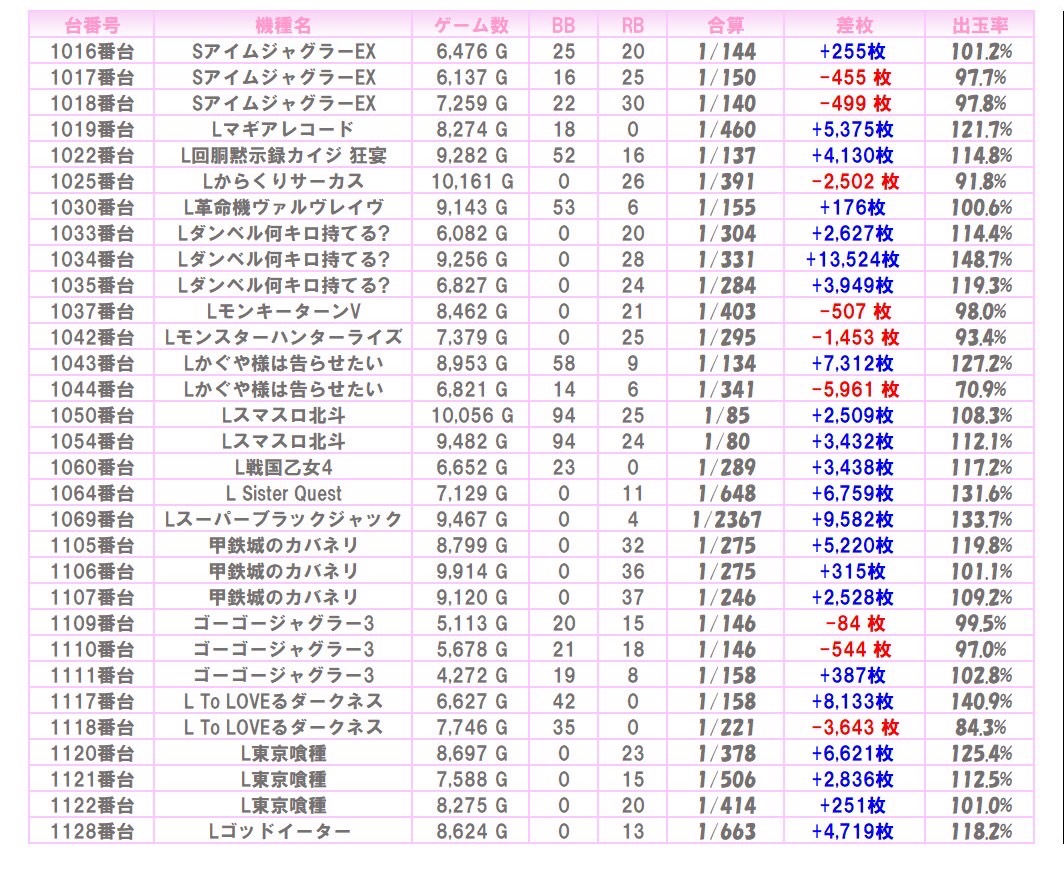
Task: Click machine name L Sister Quest
Action: [x=283, y=493]
